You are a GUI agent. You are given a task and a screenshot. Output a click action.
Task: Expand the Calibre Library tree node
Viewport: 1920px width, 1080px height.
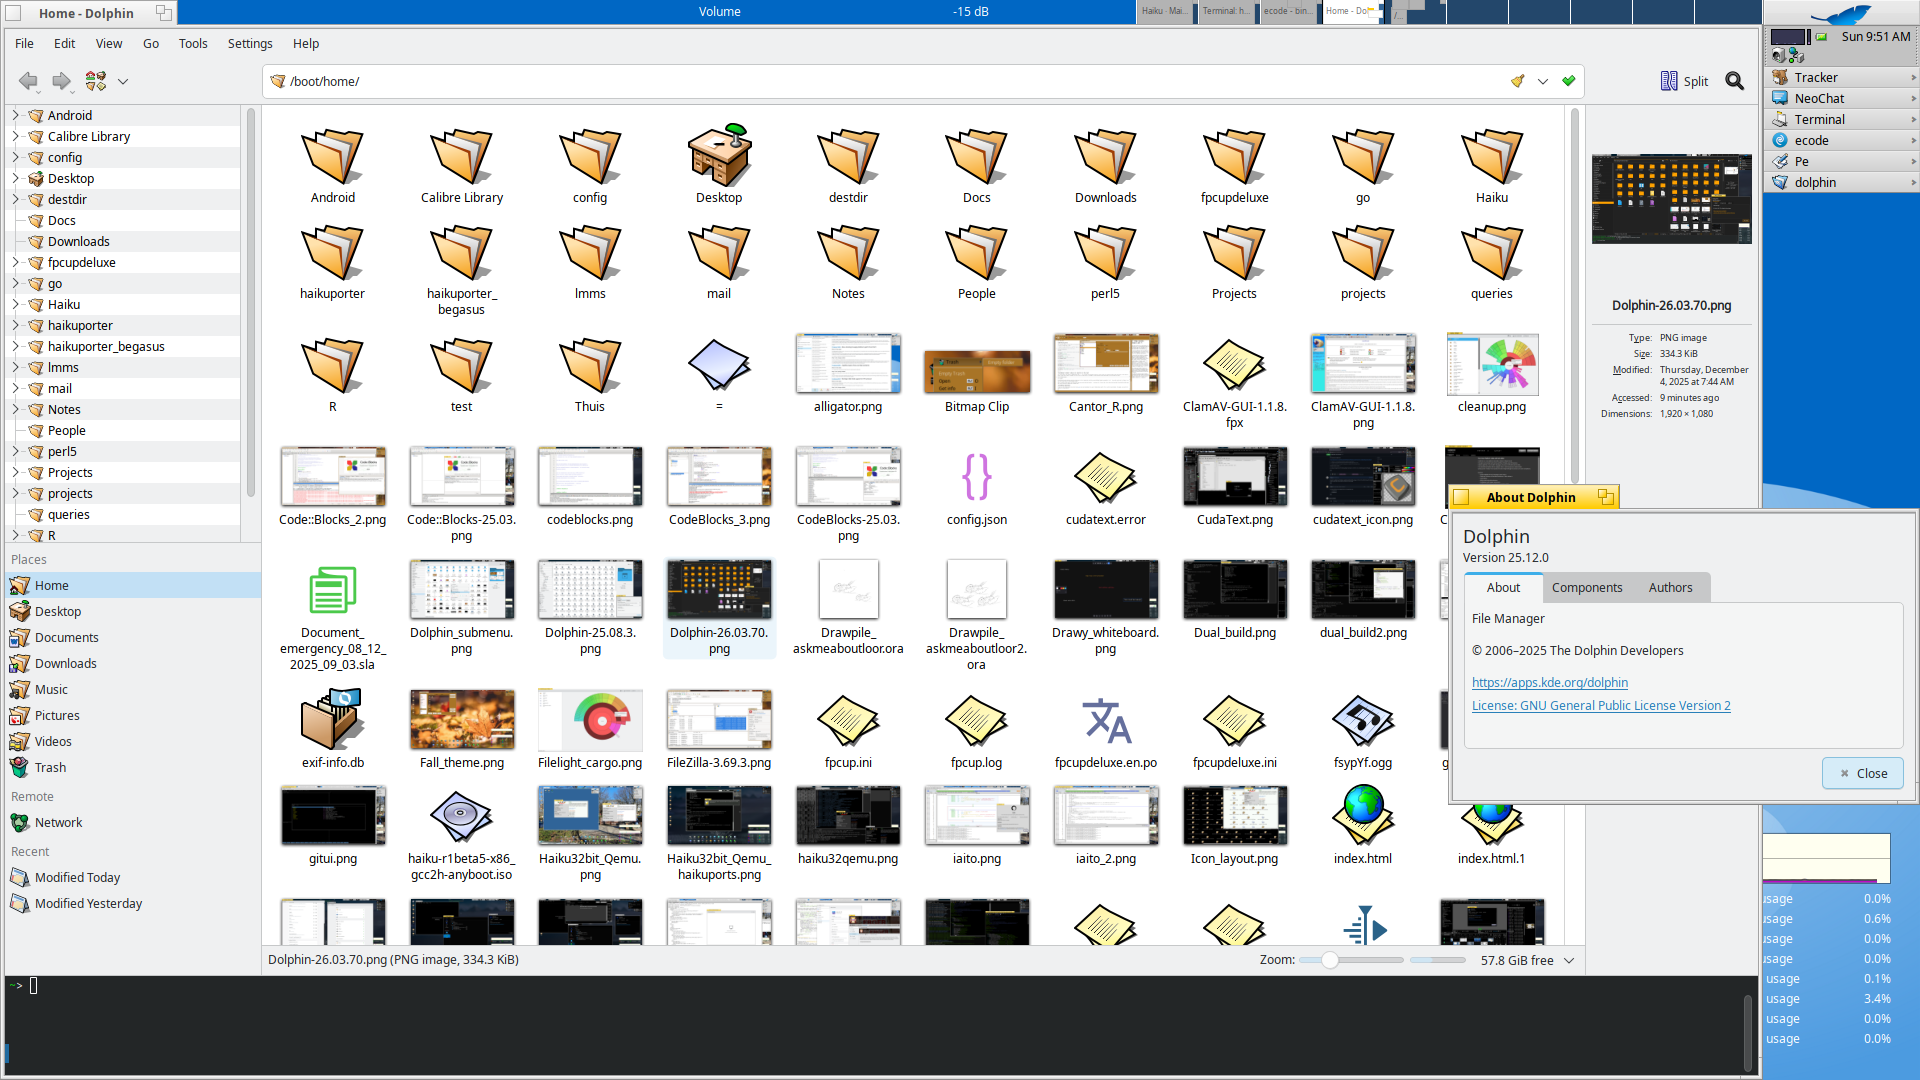[x=16, y=136]
